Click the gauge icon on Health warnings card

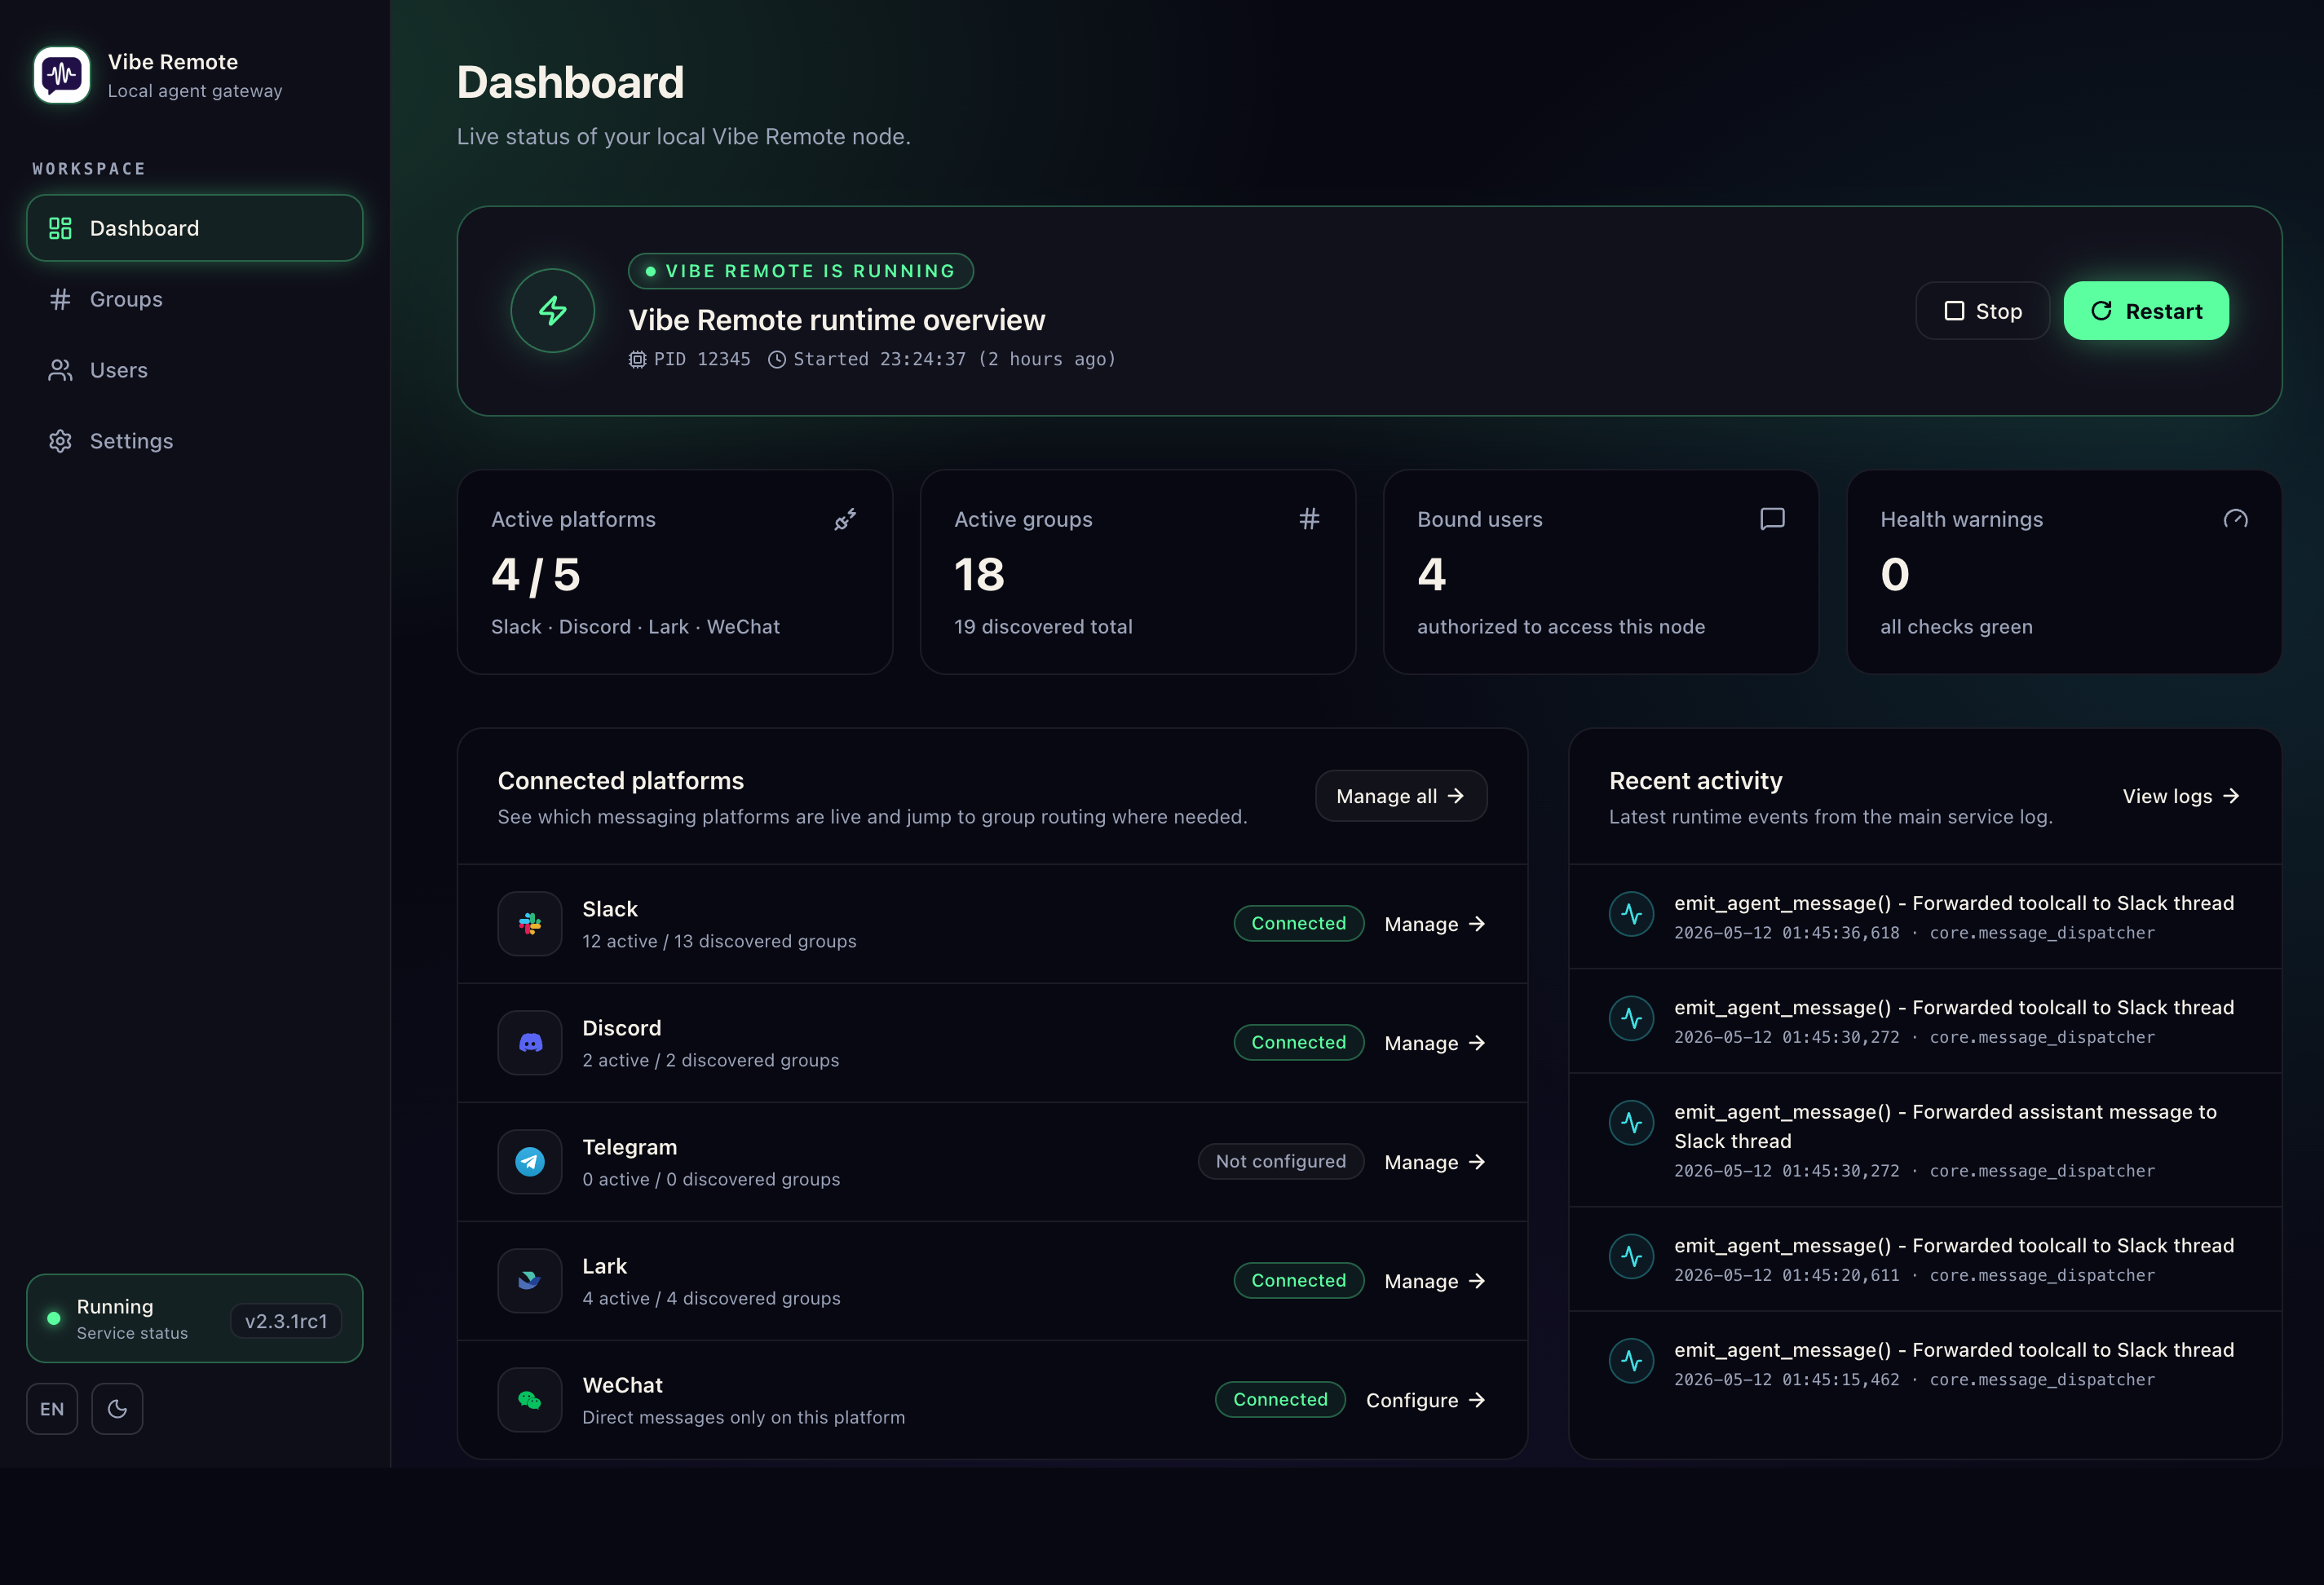point(2236,519)
